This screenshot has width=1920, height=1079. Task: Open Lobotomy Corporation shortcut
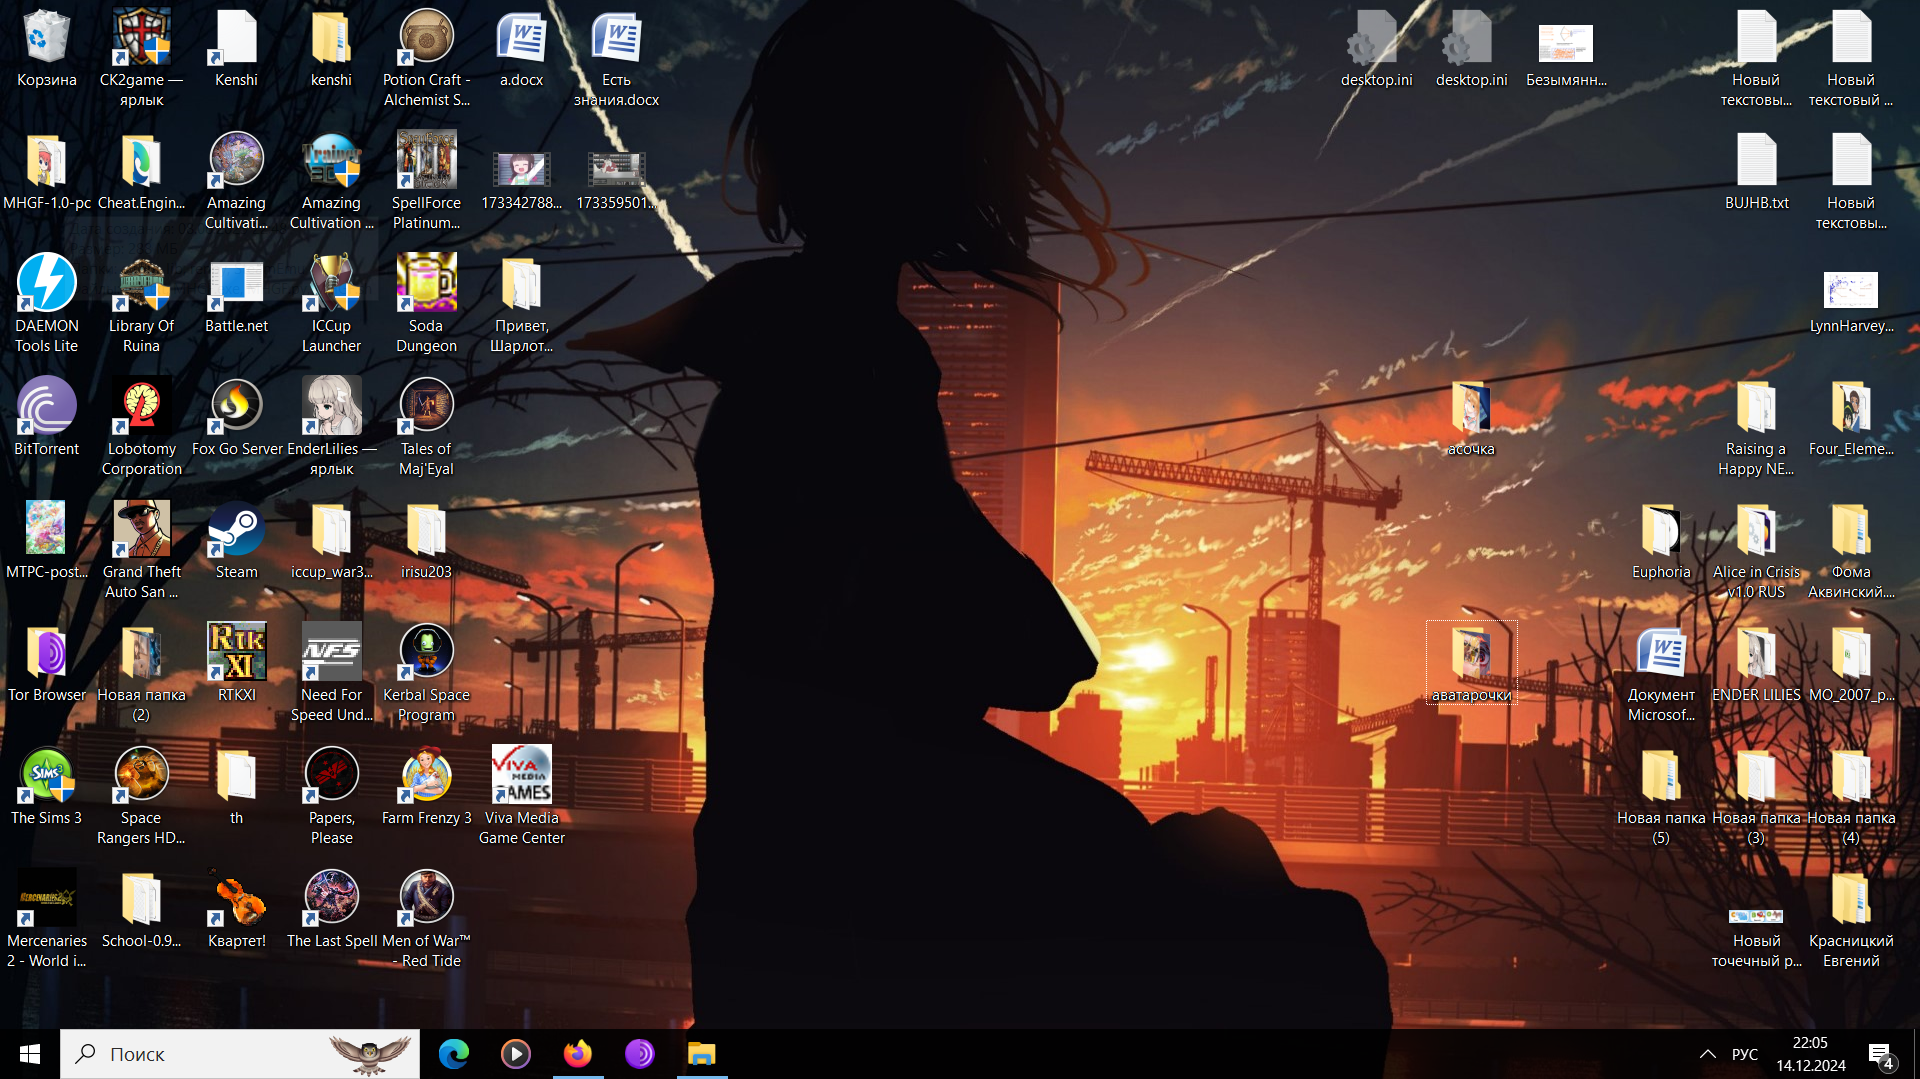[141, 427]
